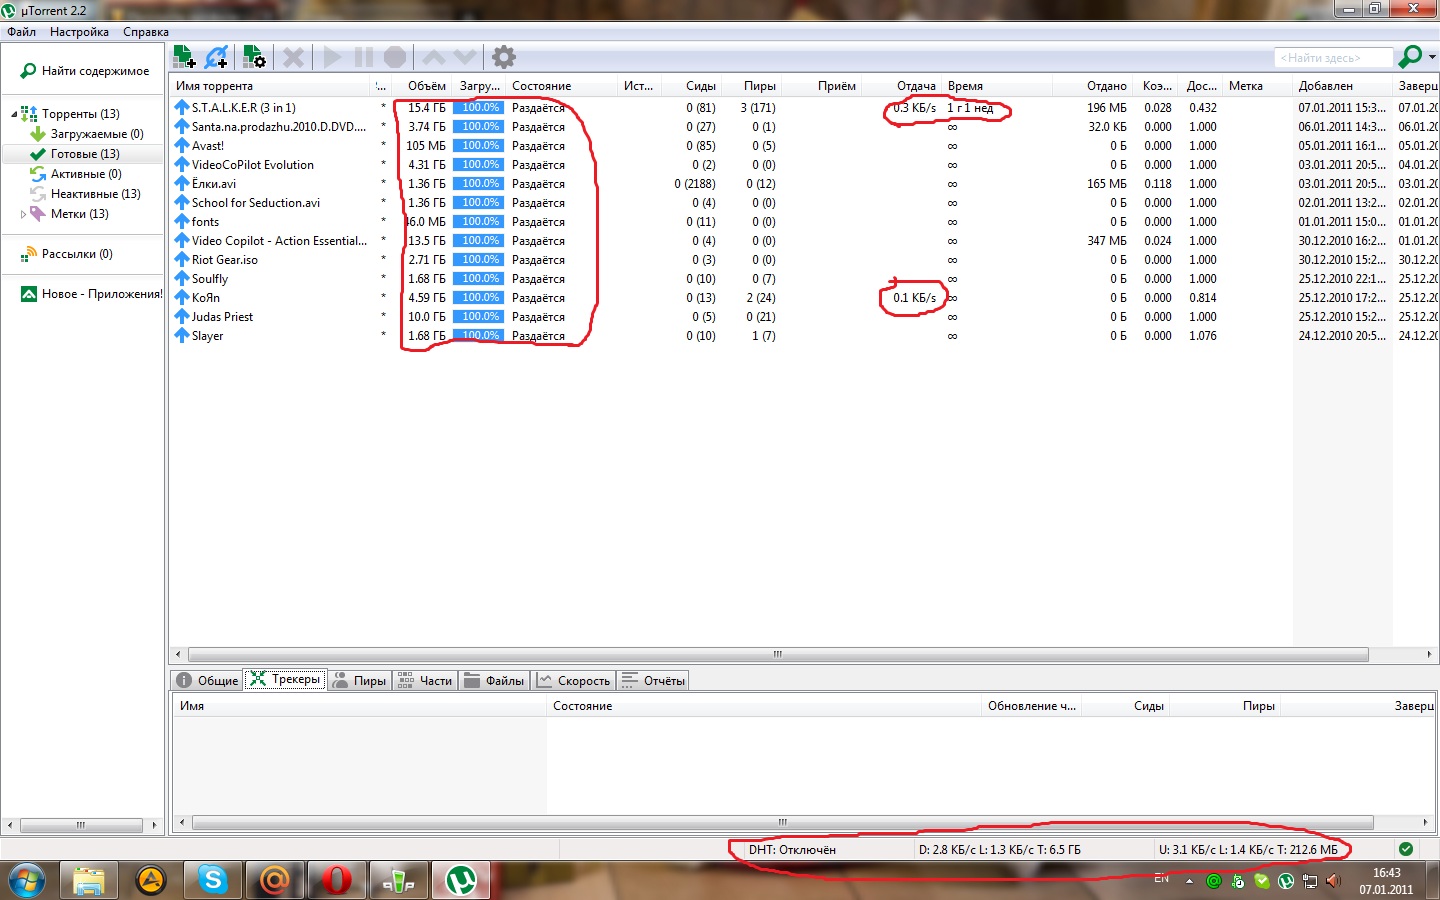This screenshot has height=900, width=1440.
Task: Click the Start torrent play icon
Action: point(332,57)
